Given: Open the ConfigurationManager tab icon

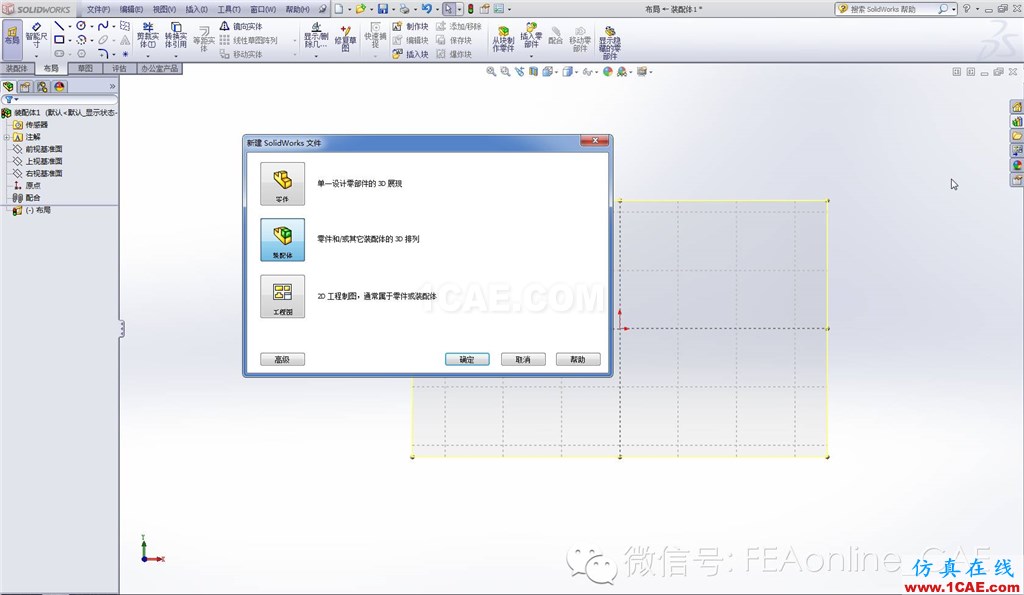Looking at the screenshot, I should pos(42,86).
